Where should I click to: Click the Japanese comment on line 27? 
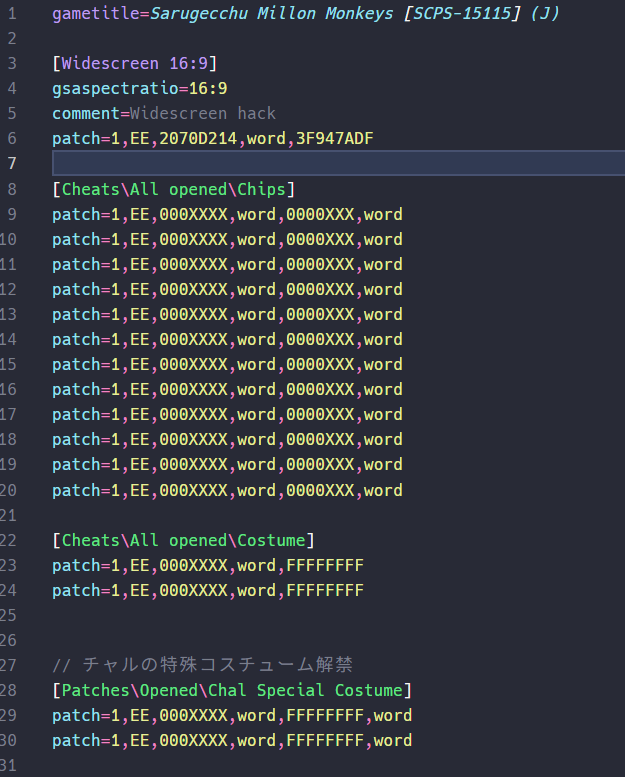click(x=203, y=665)
